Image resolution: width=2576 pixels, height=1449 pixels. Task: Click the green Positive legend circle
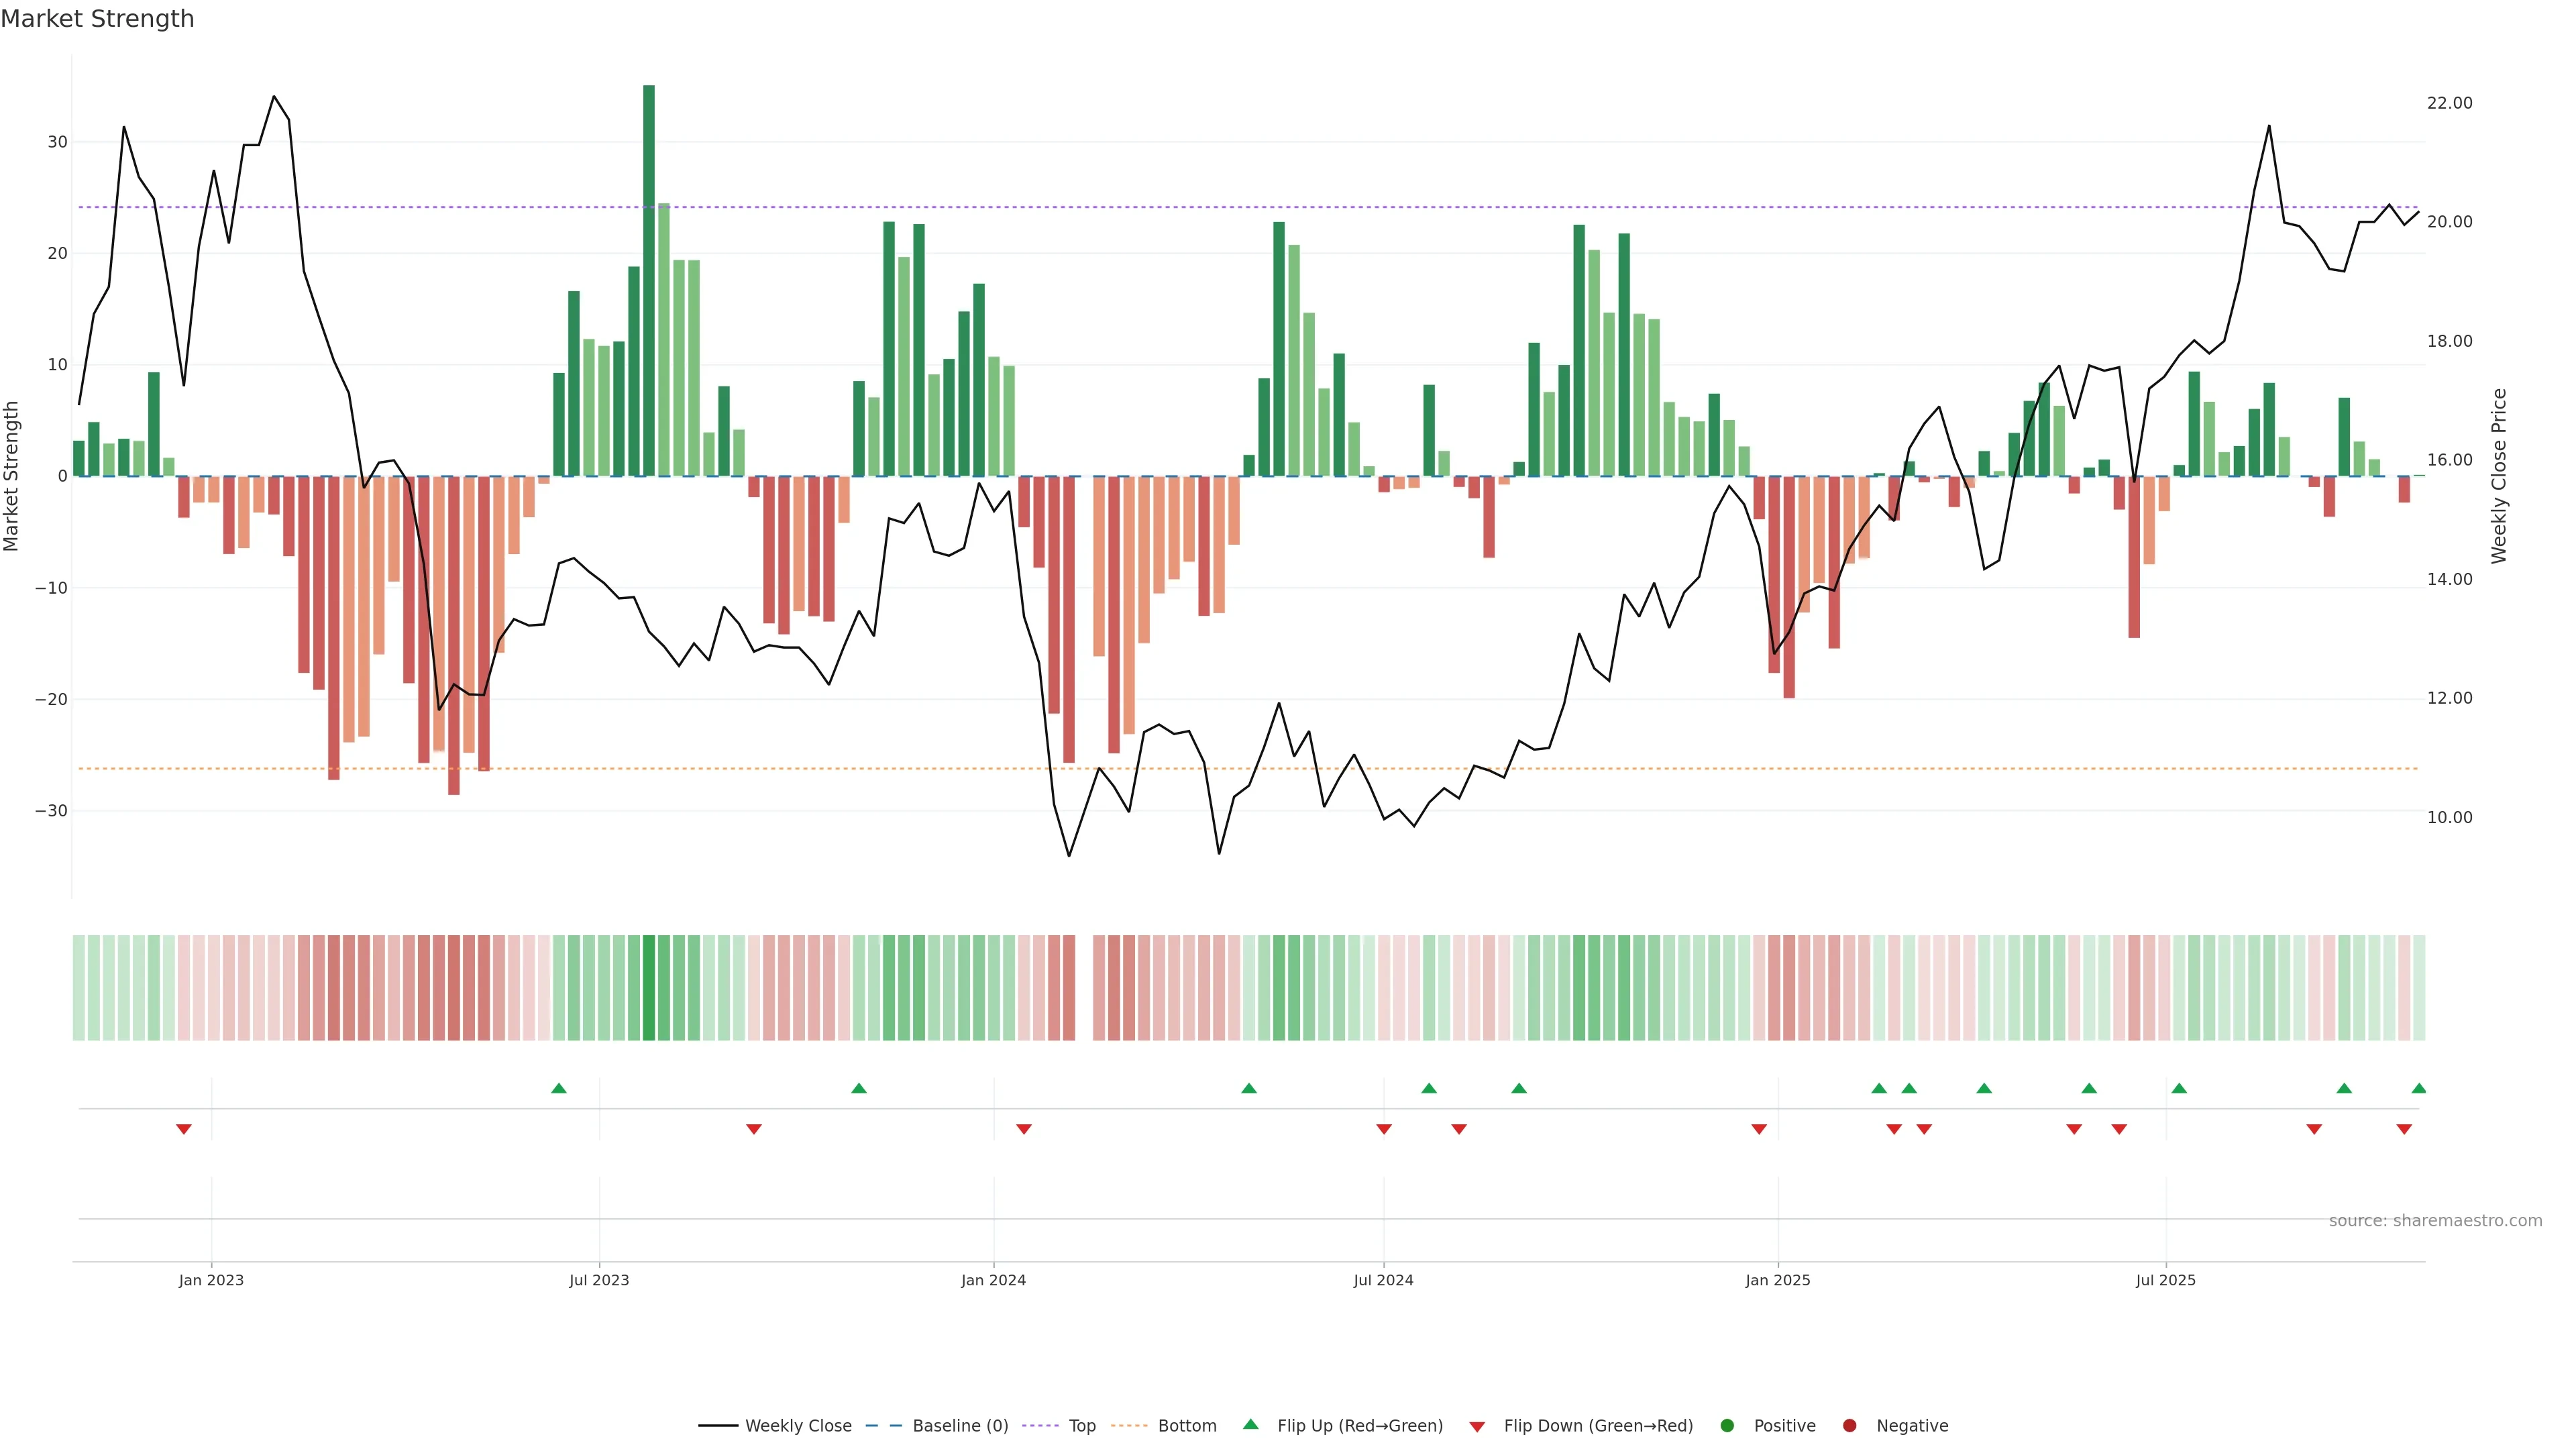[1727, 1425]
